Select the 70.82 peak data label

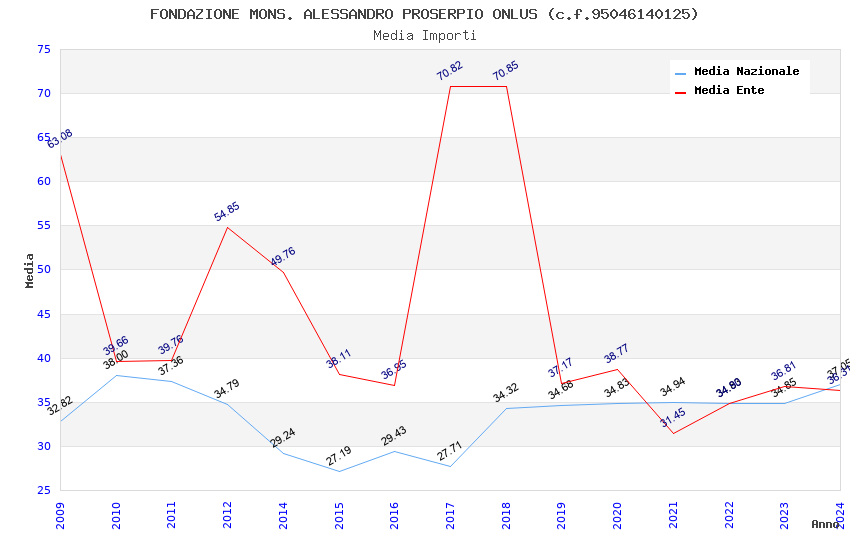pos(449,70)
